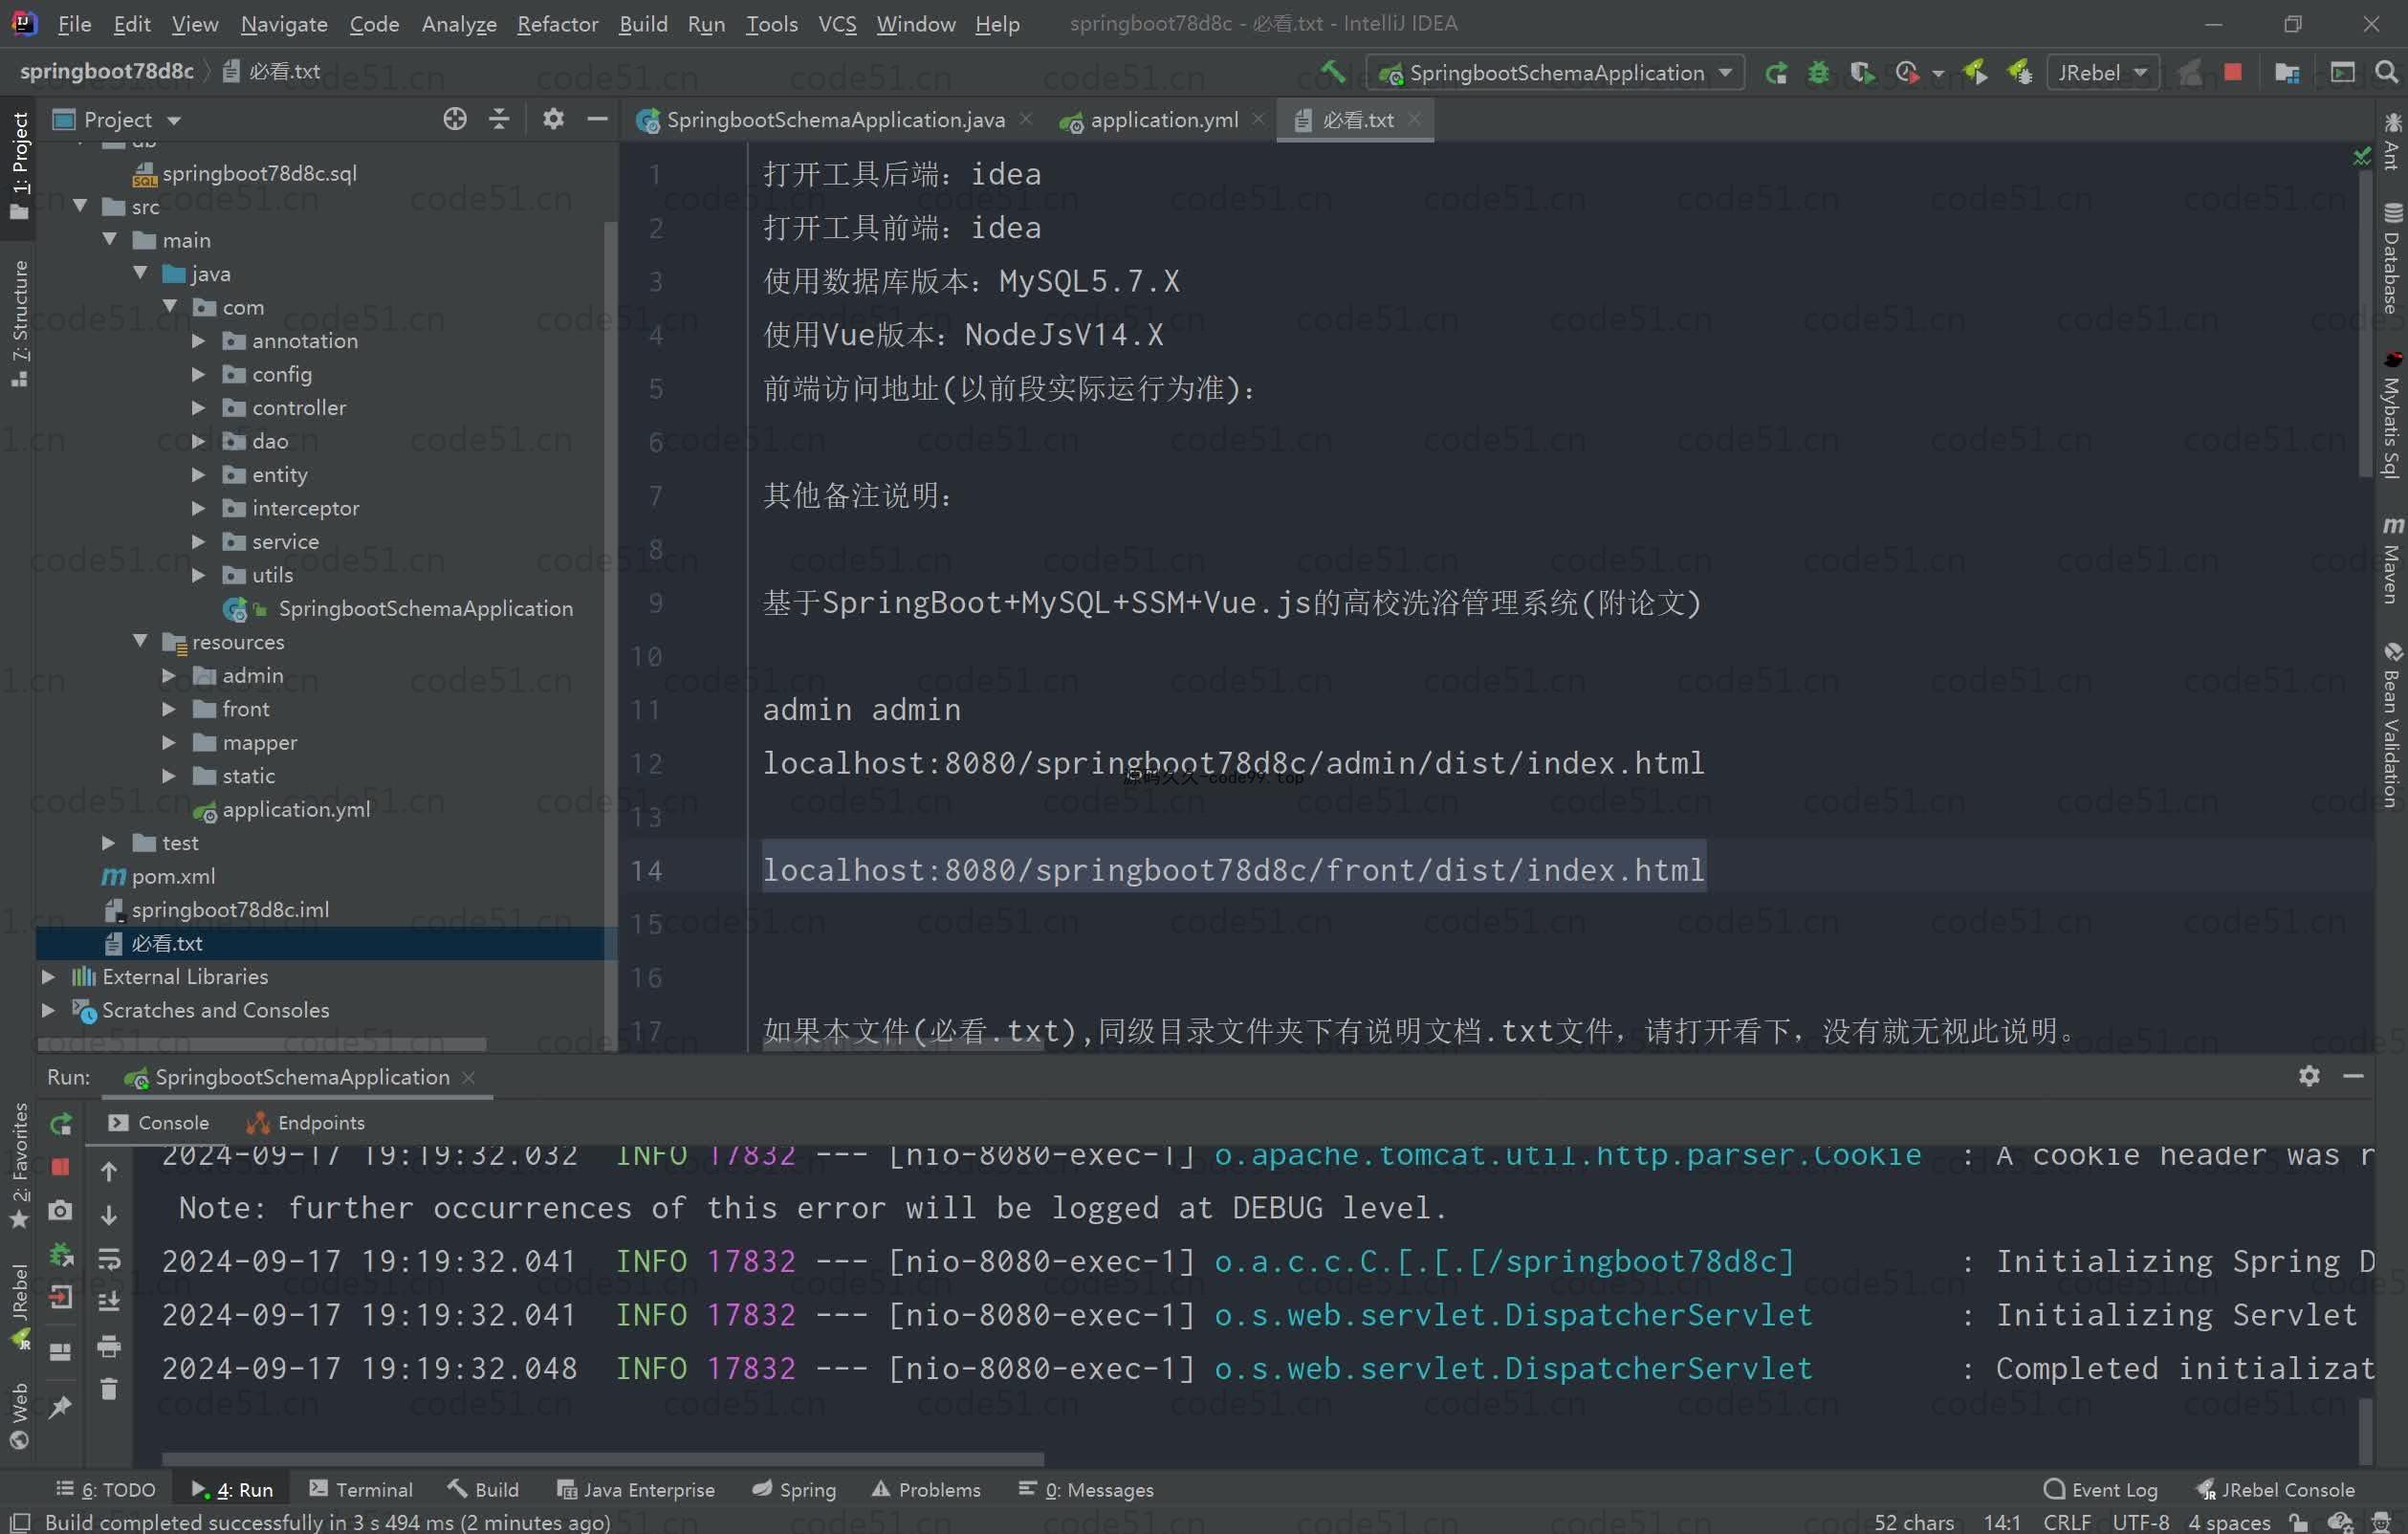Viewport: 2408px width, 1534px height.
Task: Hide the Project tool window
Action: 597,119
